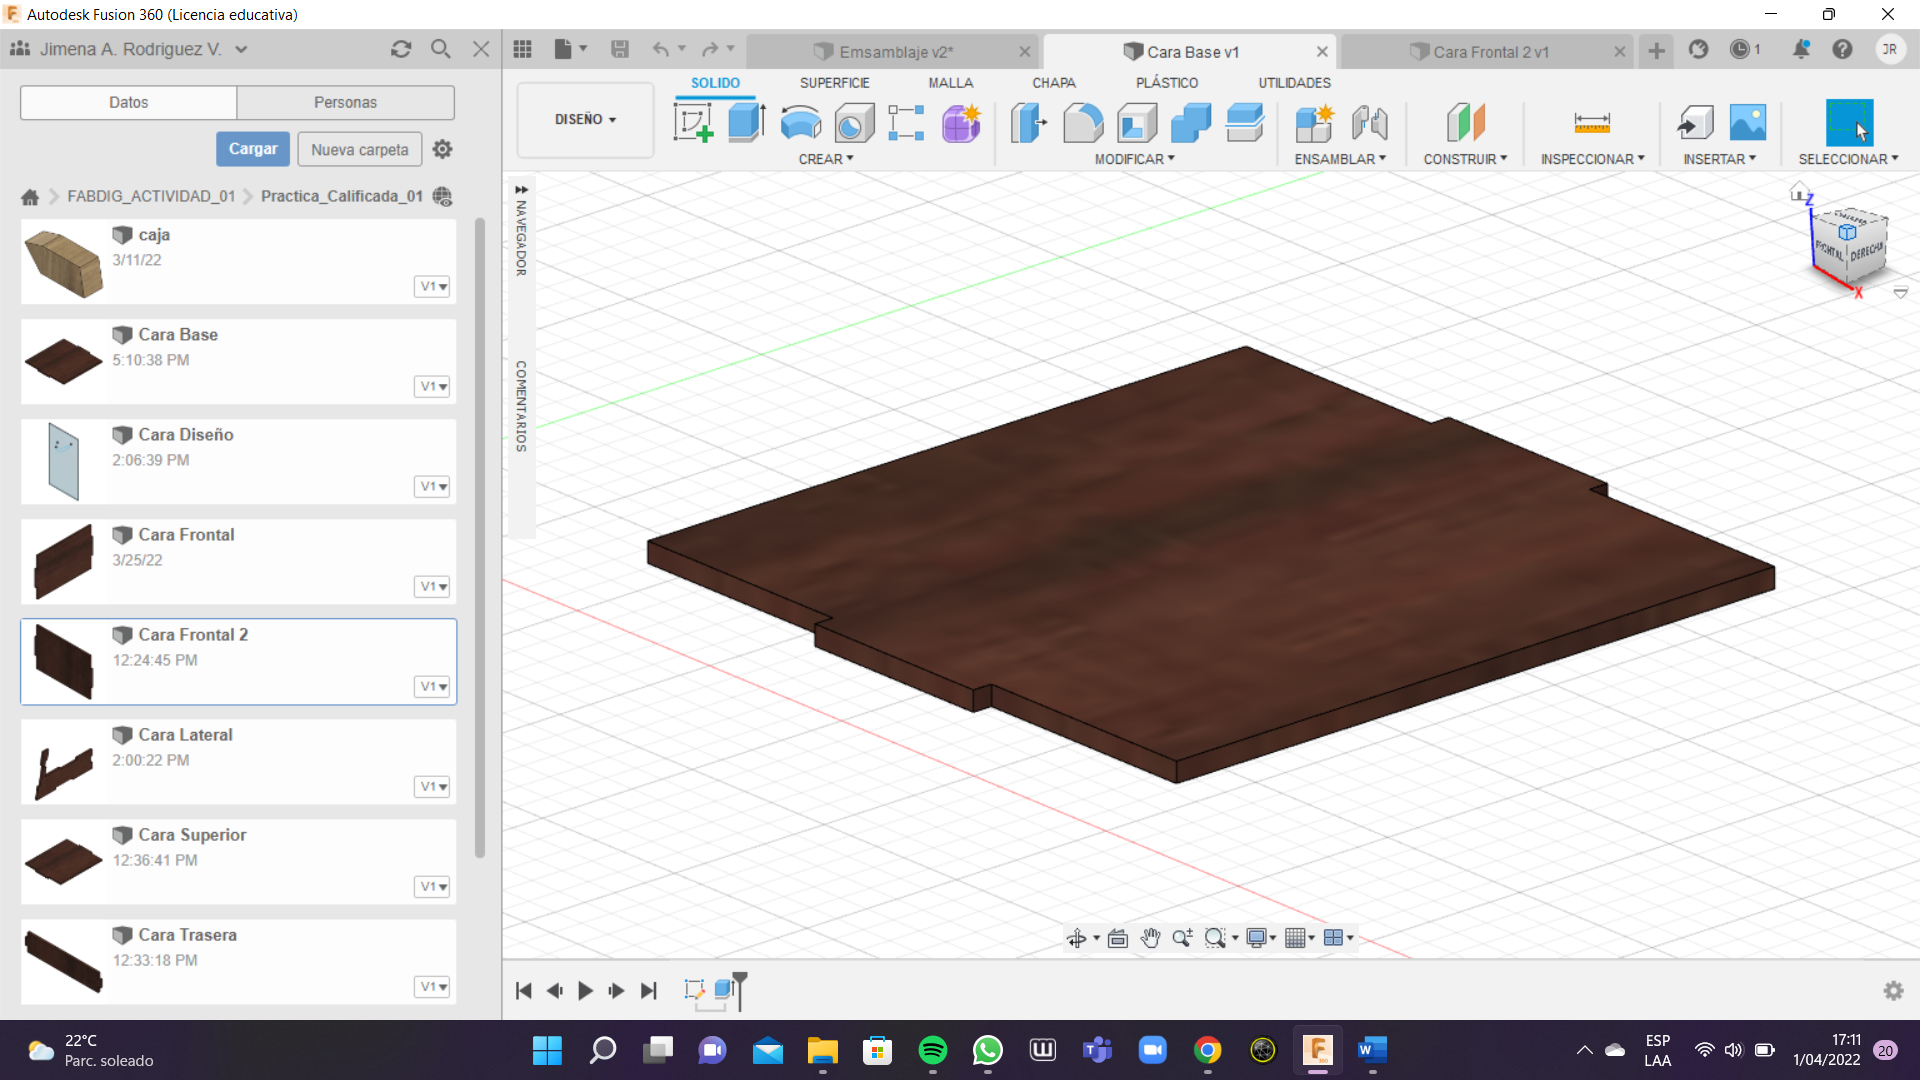Click the Cargar button
The height and width of the screenshot is (1080, 1920).
point(253,149)
